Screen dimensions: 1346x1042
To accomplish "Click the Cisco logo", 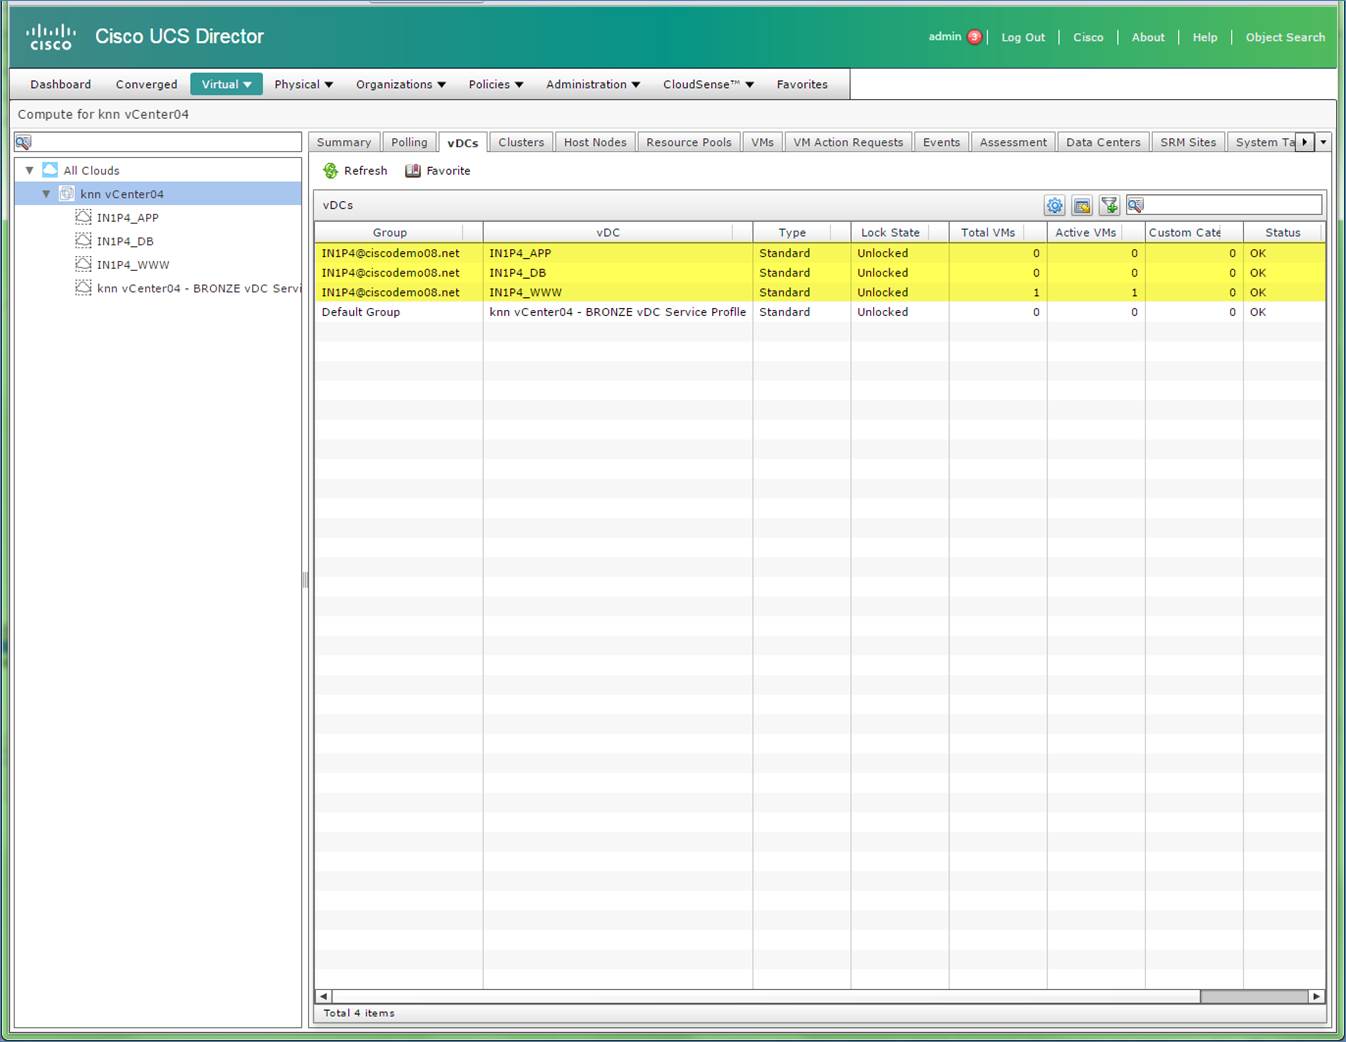I will coord(51,37).
